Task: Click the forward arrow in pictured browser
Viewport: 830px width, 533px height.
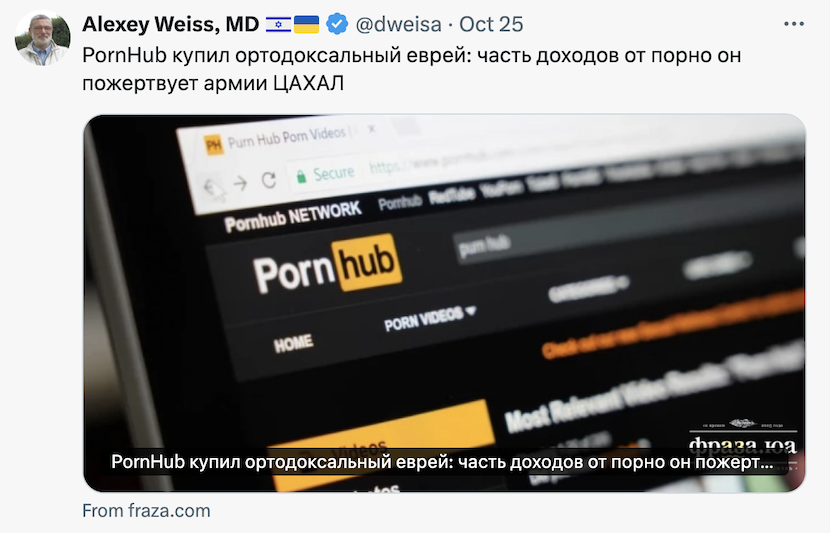Action: pyautogui.click(x=240, y=184)
